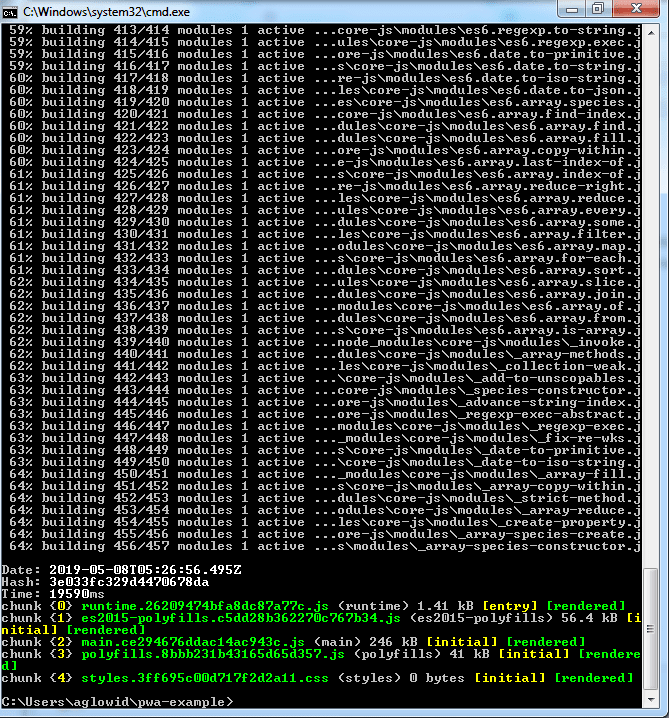The image size is (669, 718).
Task: Click the scrollbar down arrow
Action: tap(651, 700)
